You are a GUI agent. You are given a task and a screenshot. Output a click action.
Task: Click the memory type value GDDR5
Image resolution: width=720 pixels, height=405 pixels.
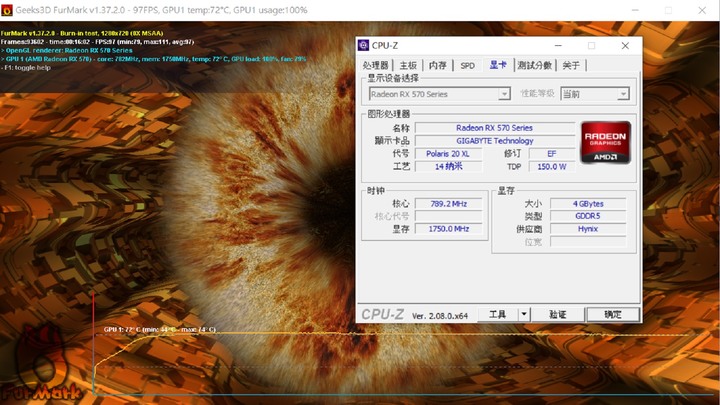point(588,216)
